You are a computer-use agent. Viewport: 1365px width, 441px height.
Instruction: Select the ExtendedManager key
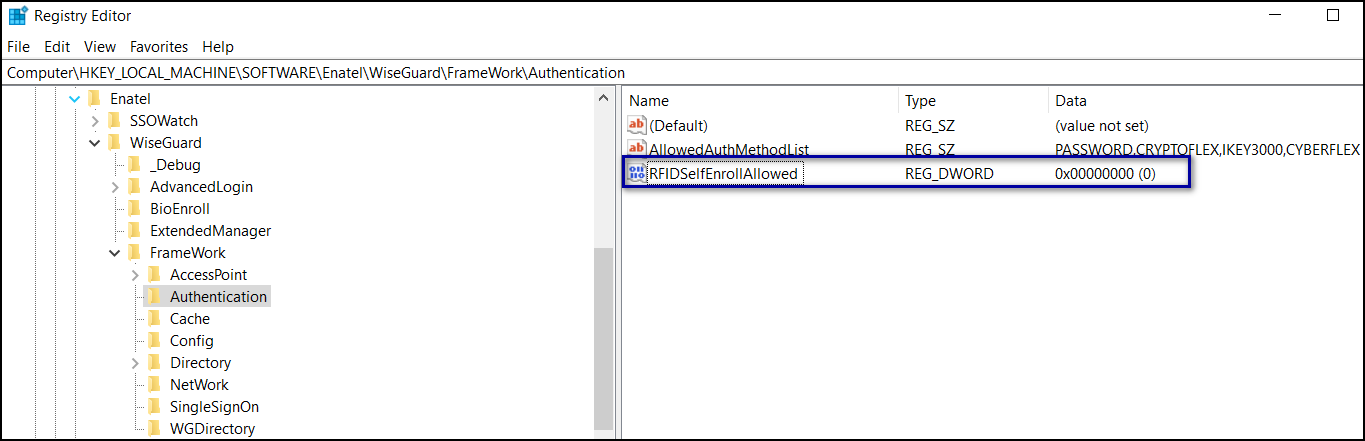click(x=210, y=231)
